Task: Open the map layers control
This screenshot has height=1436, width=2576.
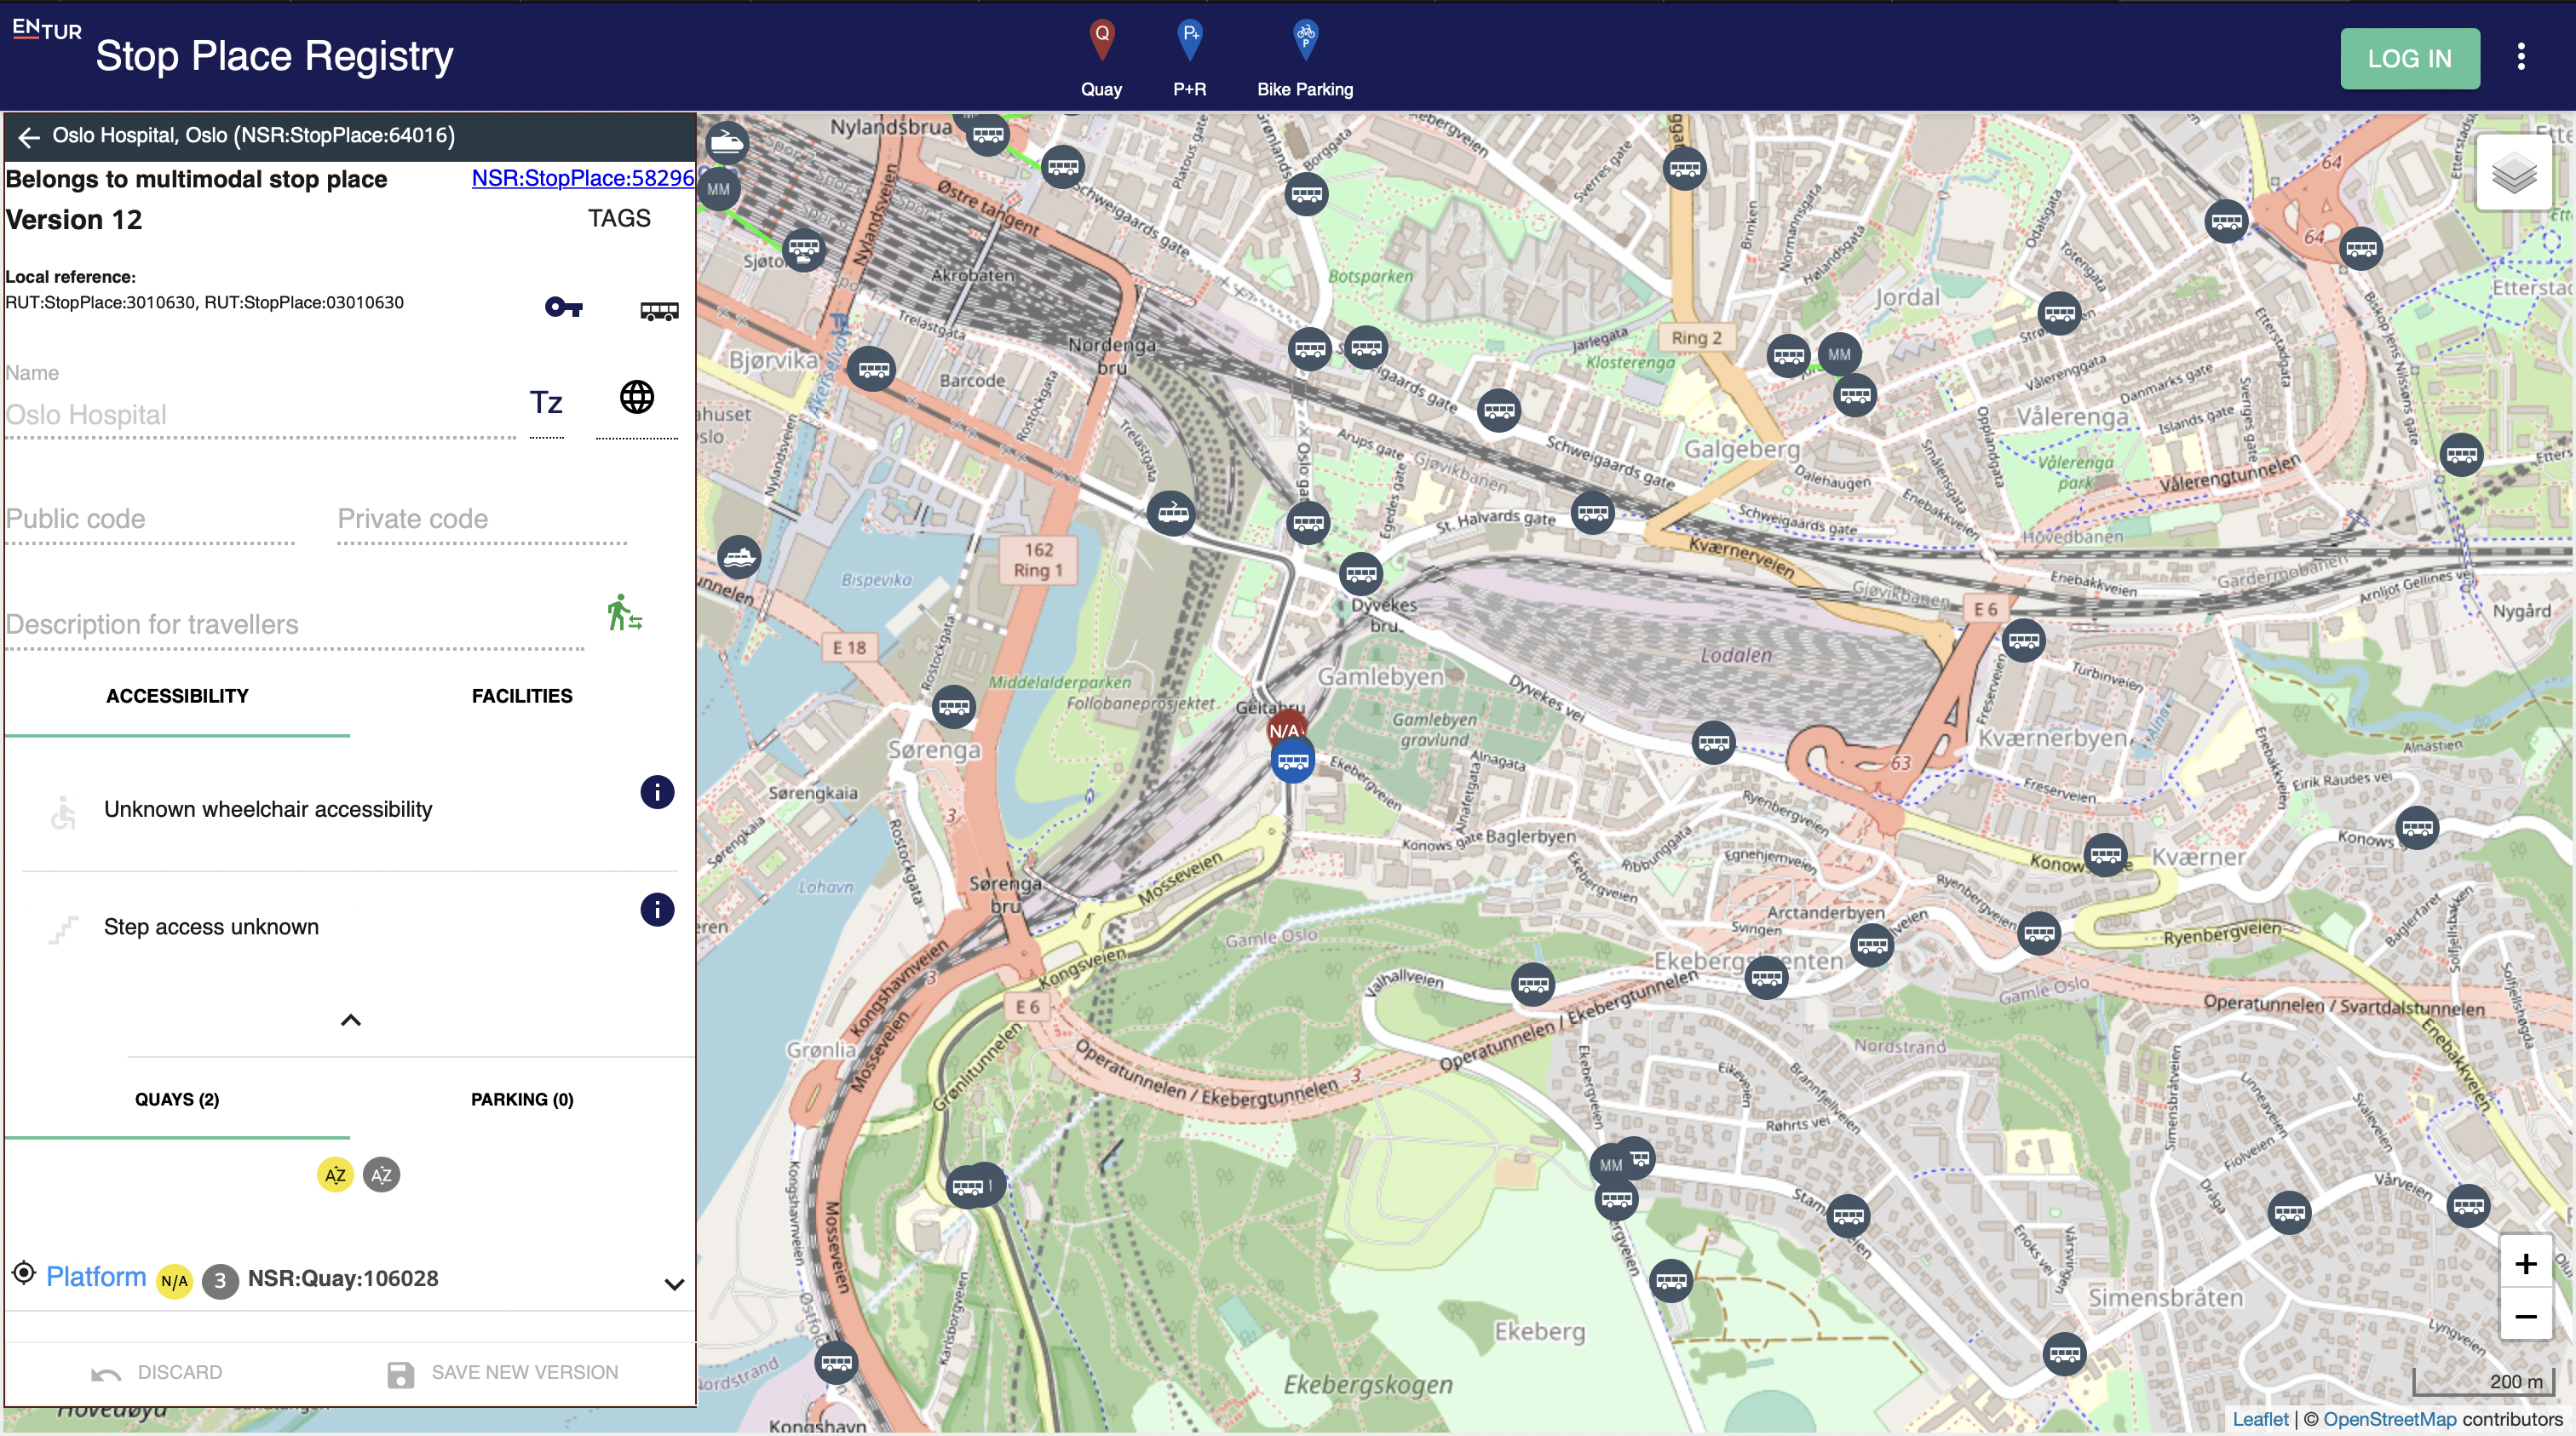Action: 2513,174
